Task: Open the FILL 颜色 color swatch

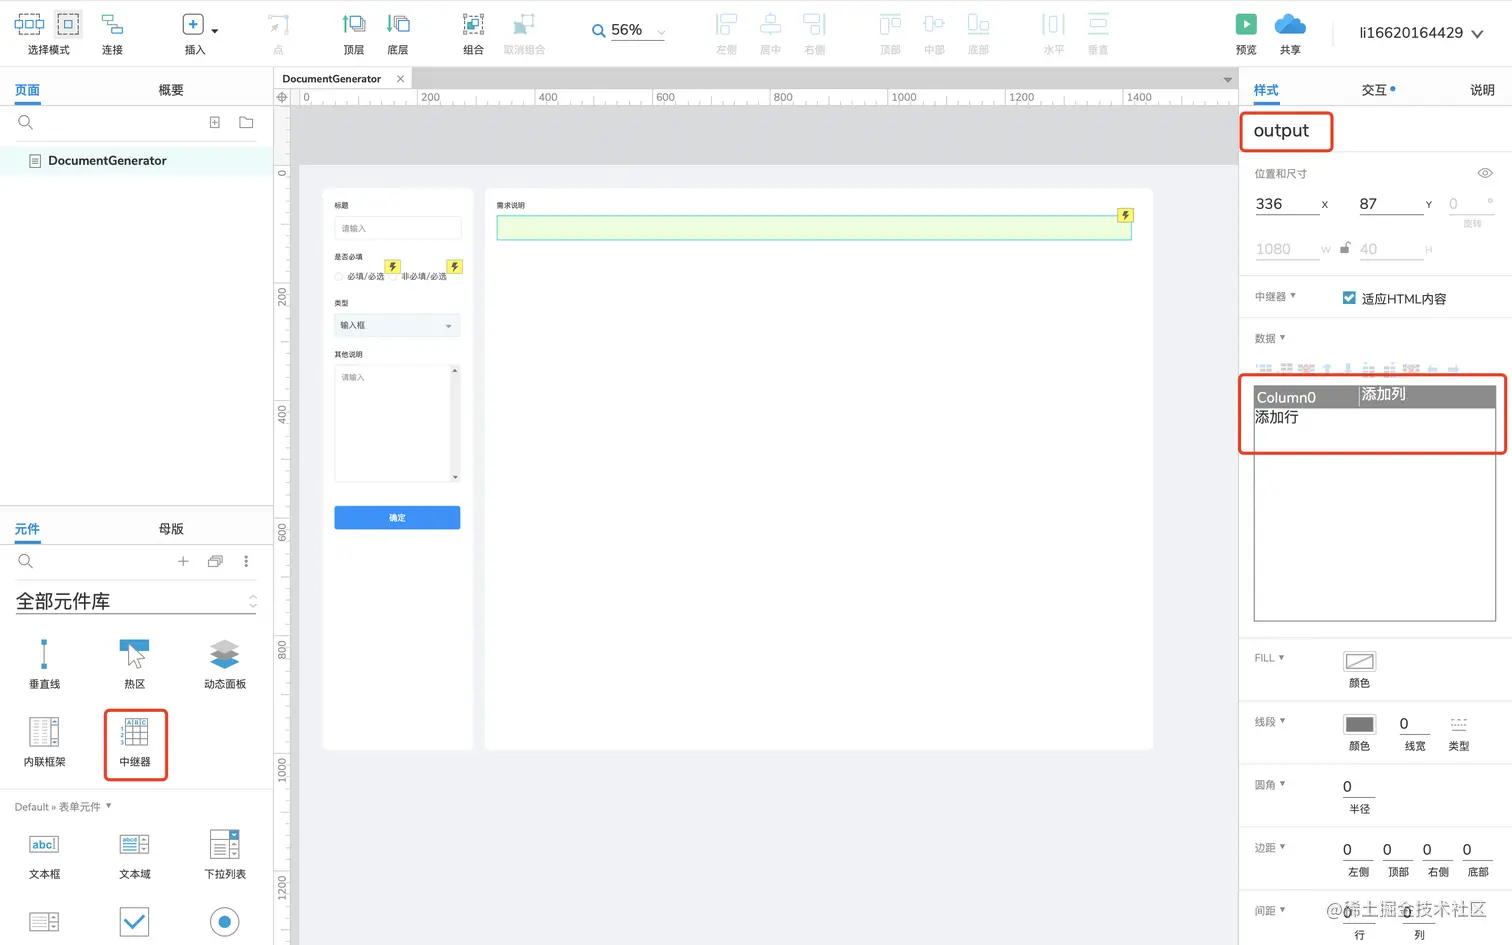Action: click(x=1359, y=661)
